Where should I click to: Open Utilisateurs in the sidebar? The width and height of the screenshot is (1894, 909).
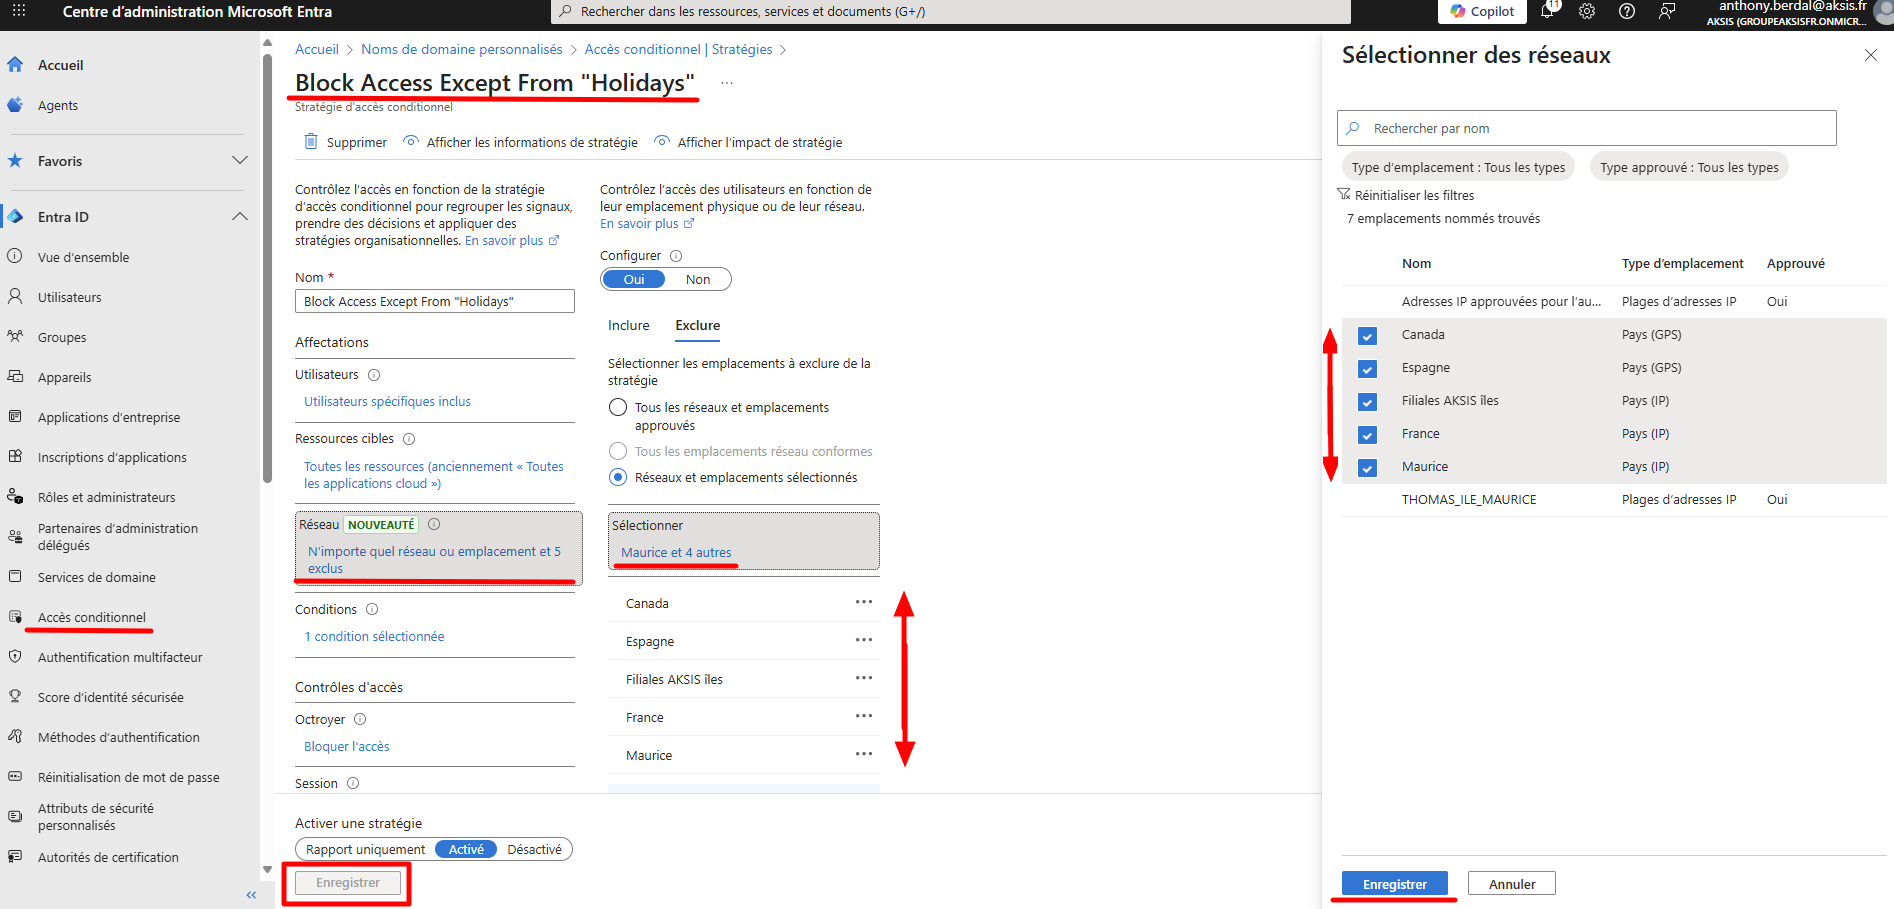(x=69, y=297)
